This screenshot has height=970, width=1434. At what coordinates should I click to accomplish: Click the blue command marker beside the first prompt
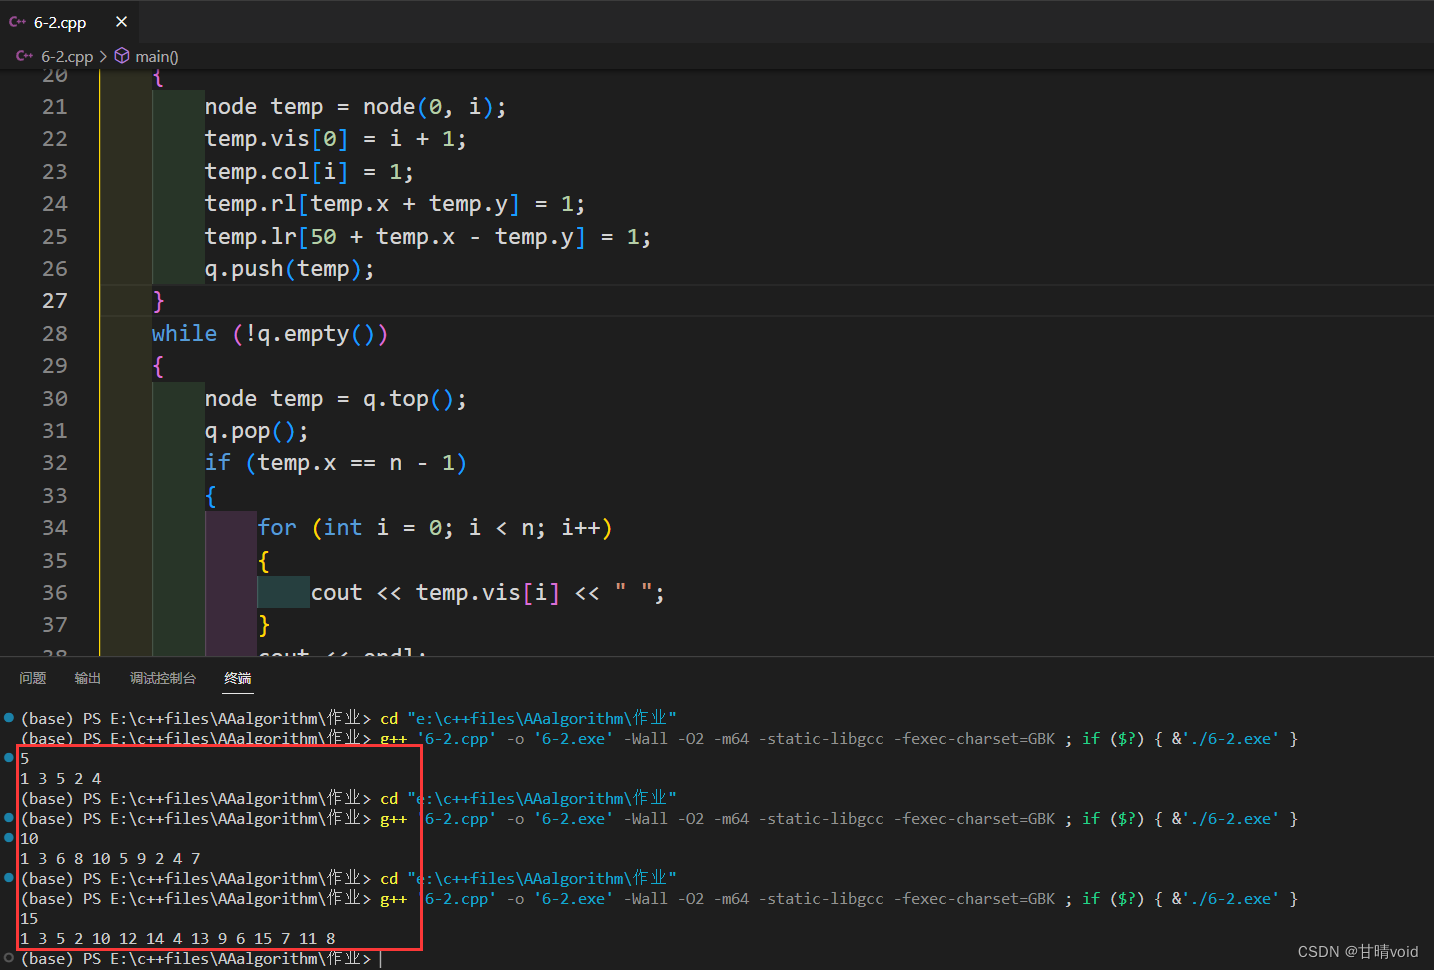[x=9, y=718]
